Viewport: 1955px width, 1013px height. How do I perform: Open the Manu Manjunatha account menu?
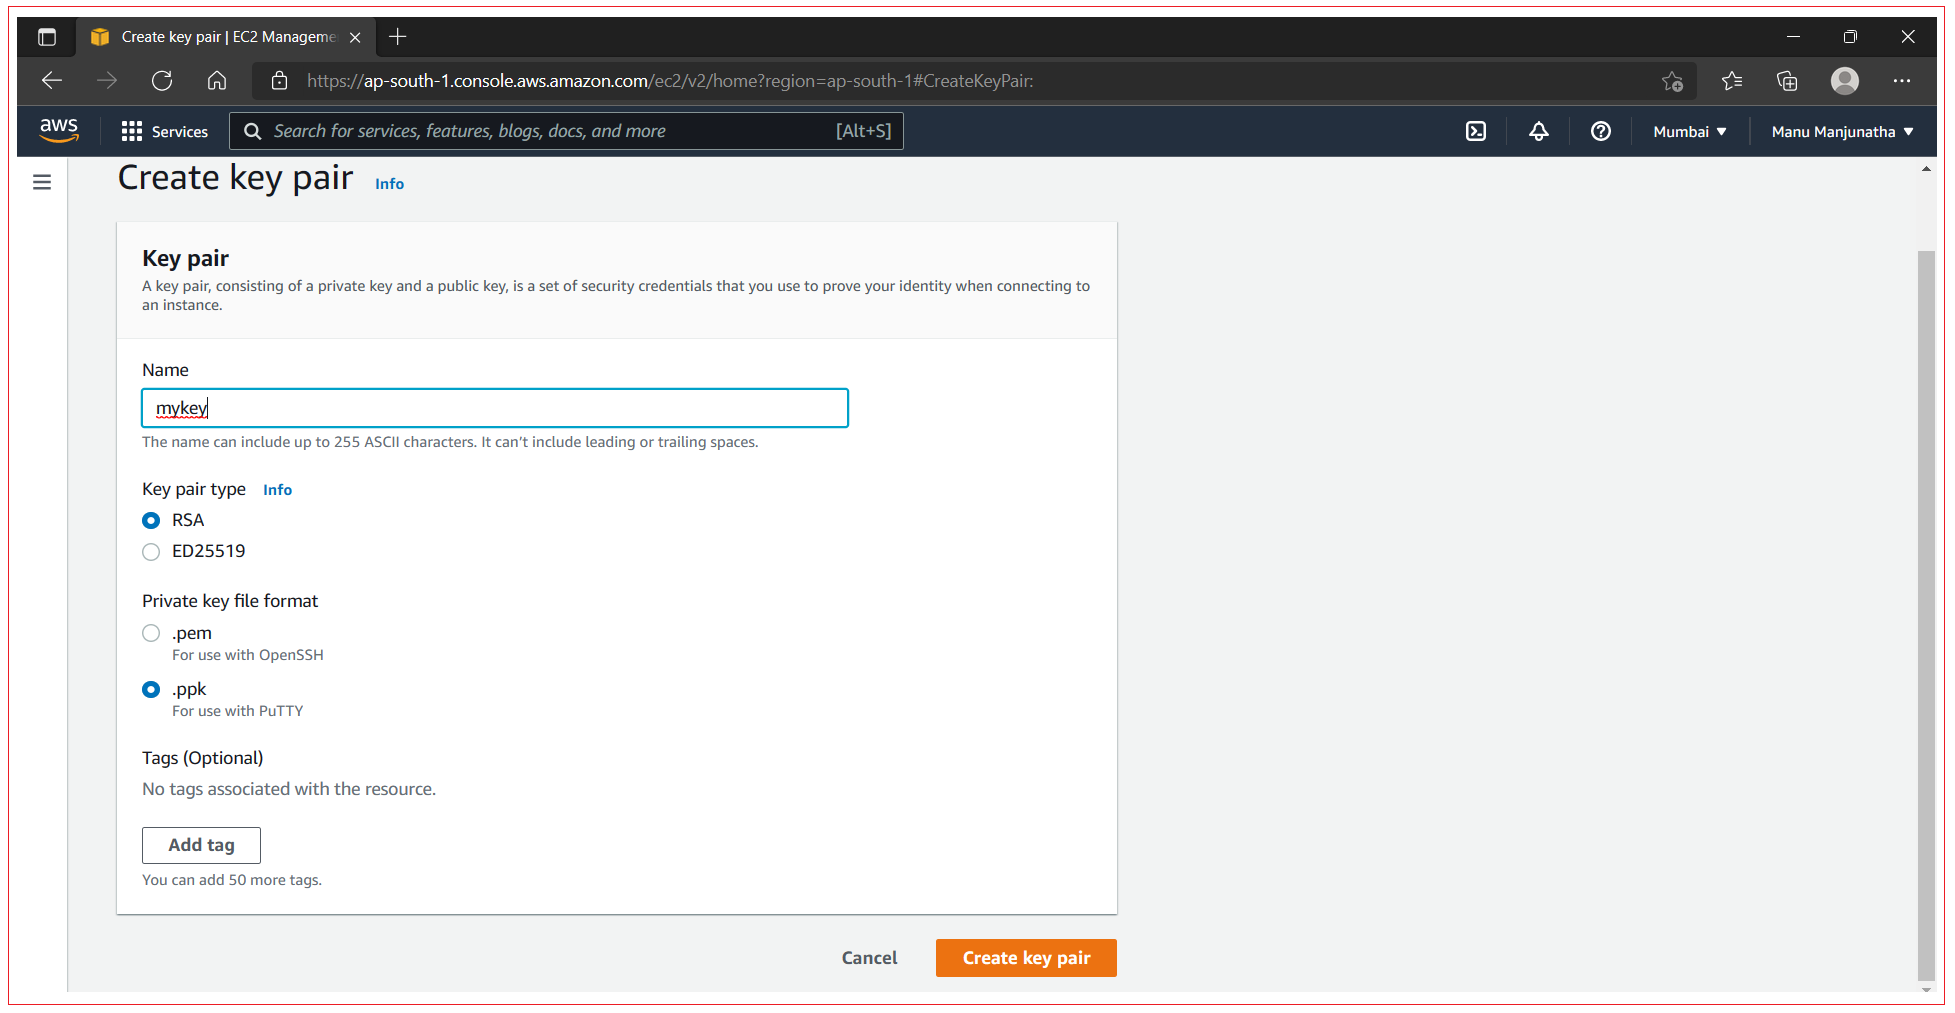pyautogui.click(x=1842, y=131)
